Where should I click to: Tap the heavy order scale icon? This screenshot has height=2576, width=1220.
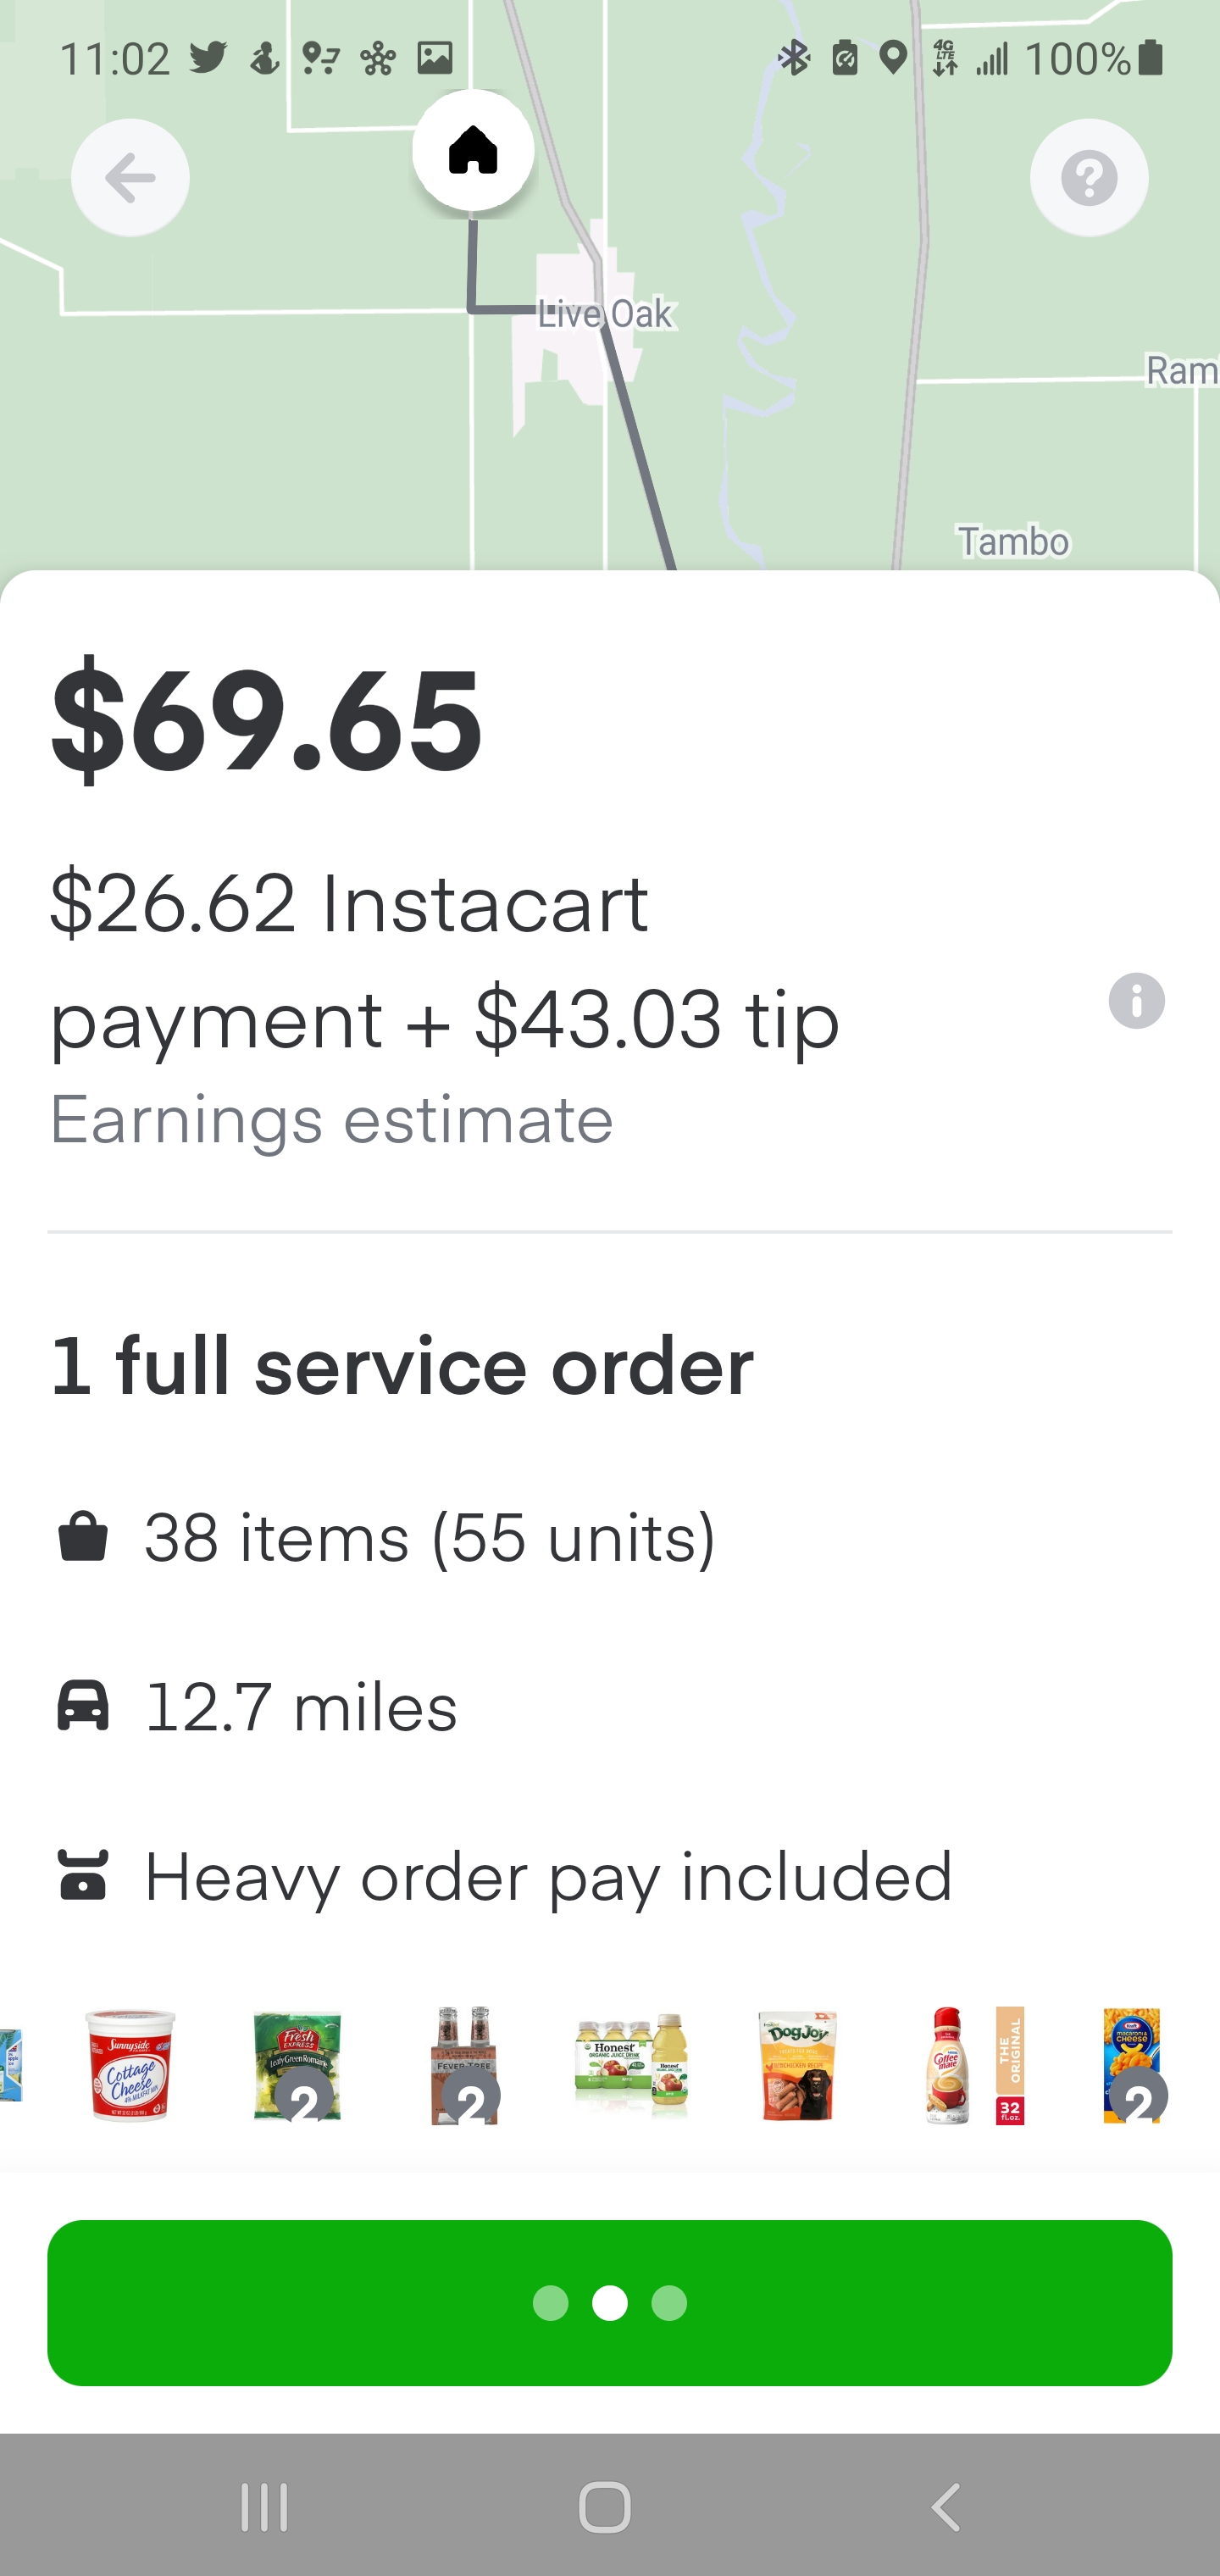(83, 1874)
